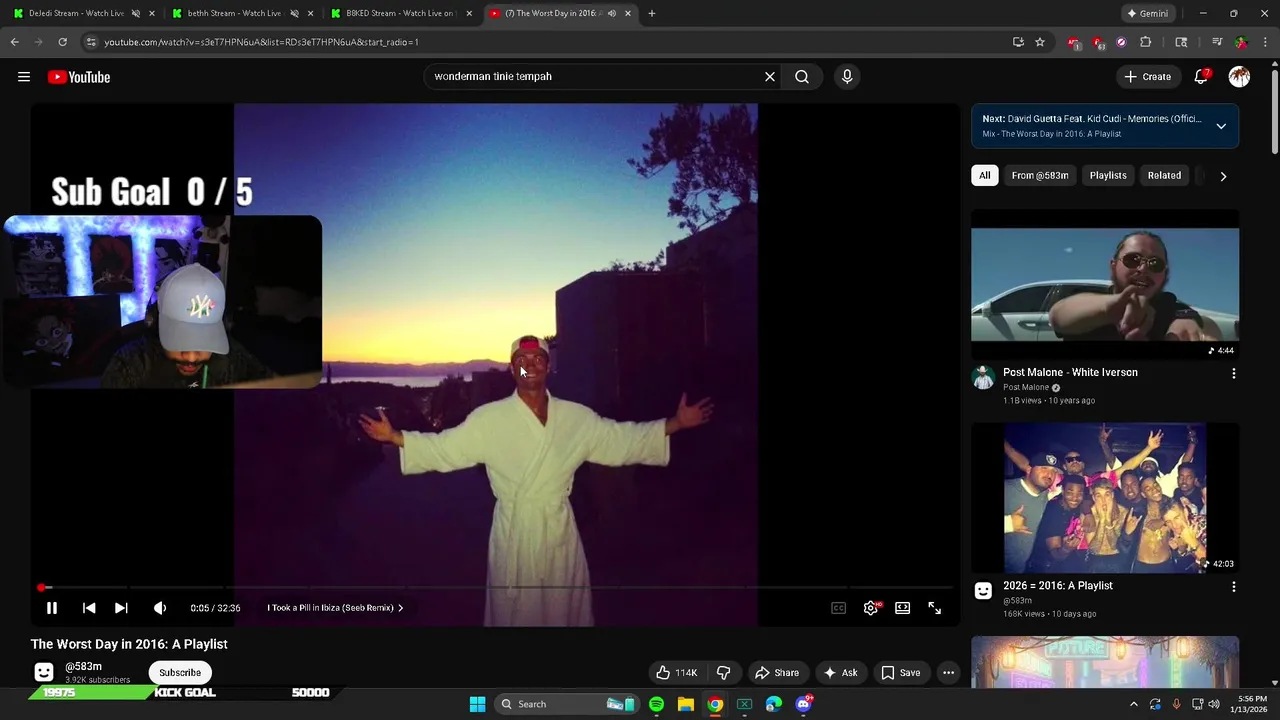Image resolution: width=1280 pixels, height=720 pixels.
Task: Select the Related filter chip
Action: [x=1164, y=176]
